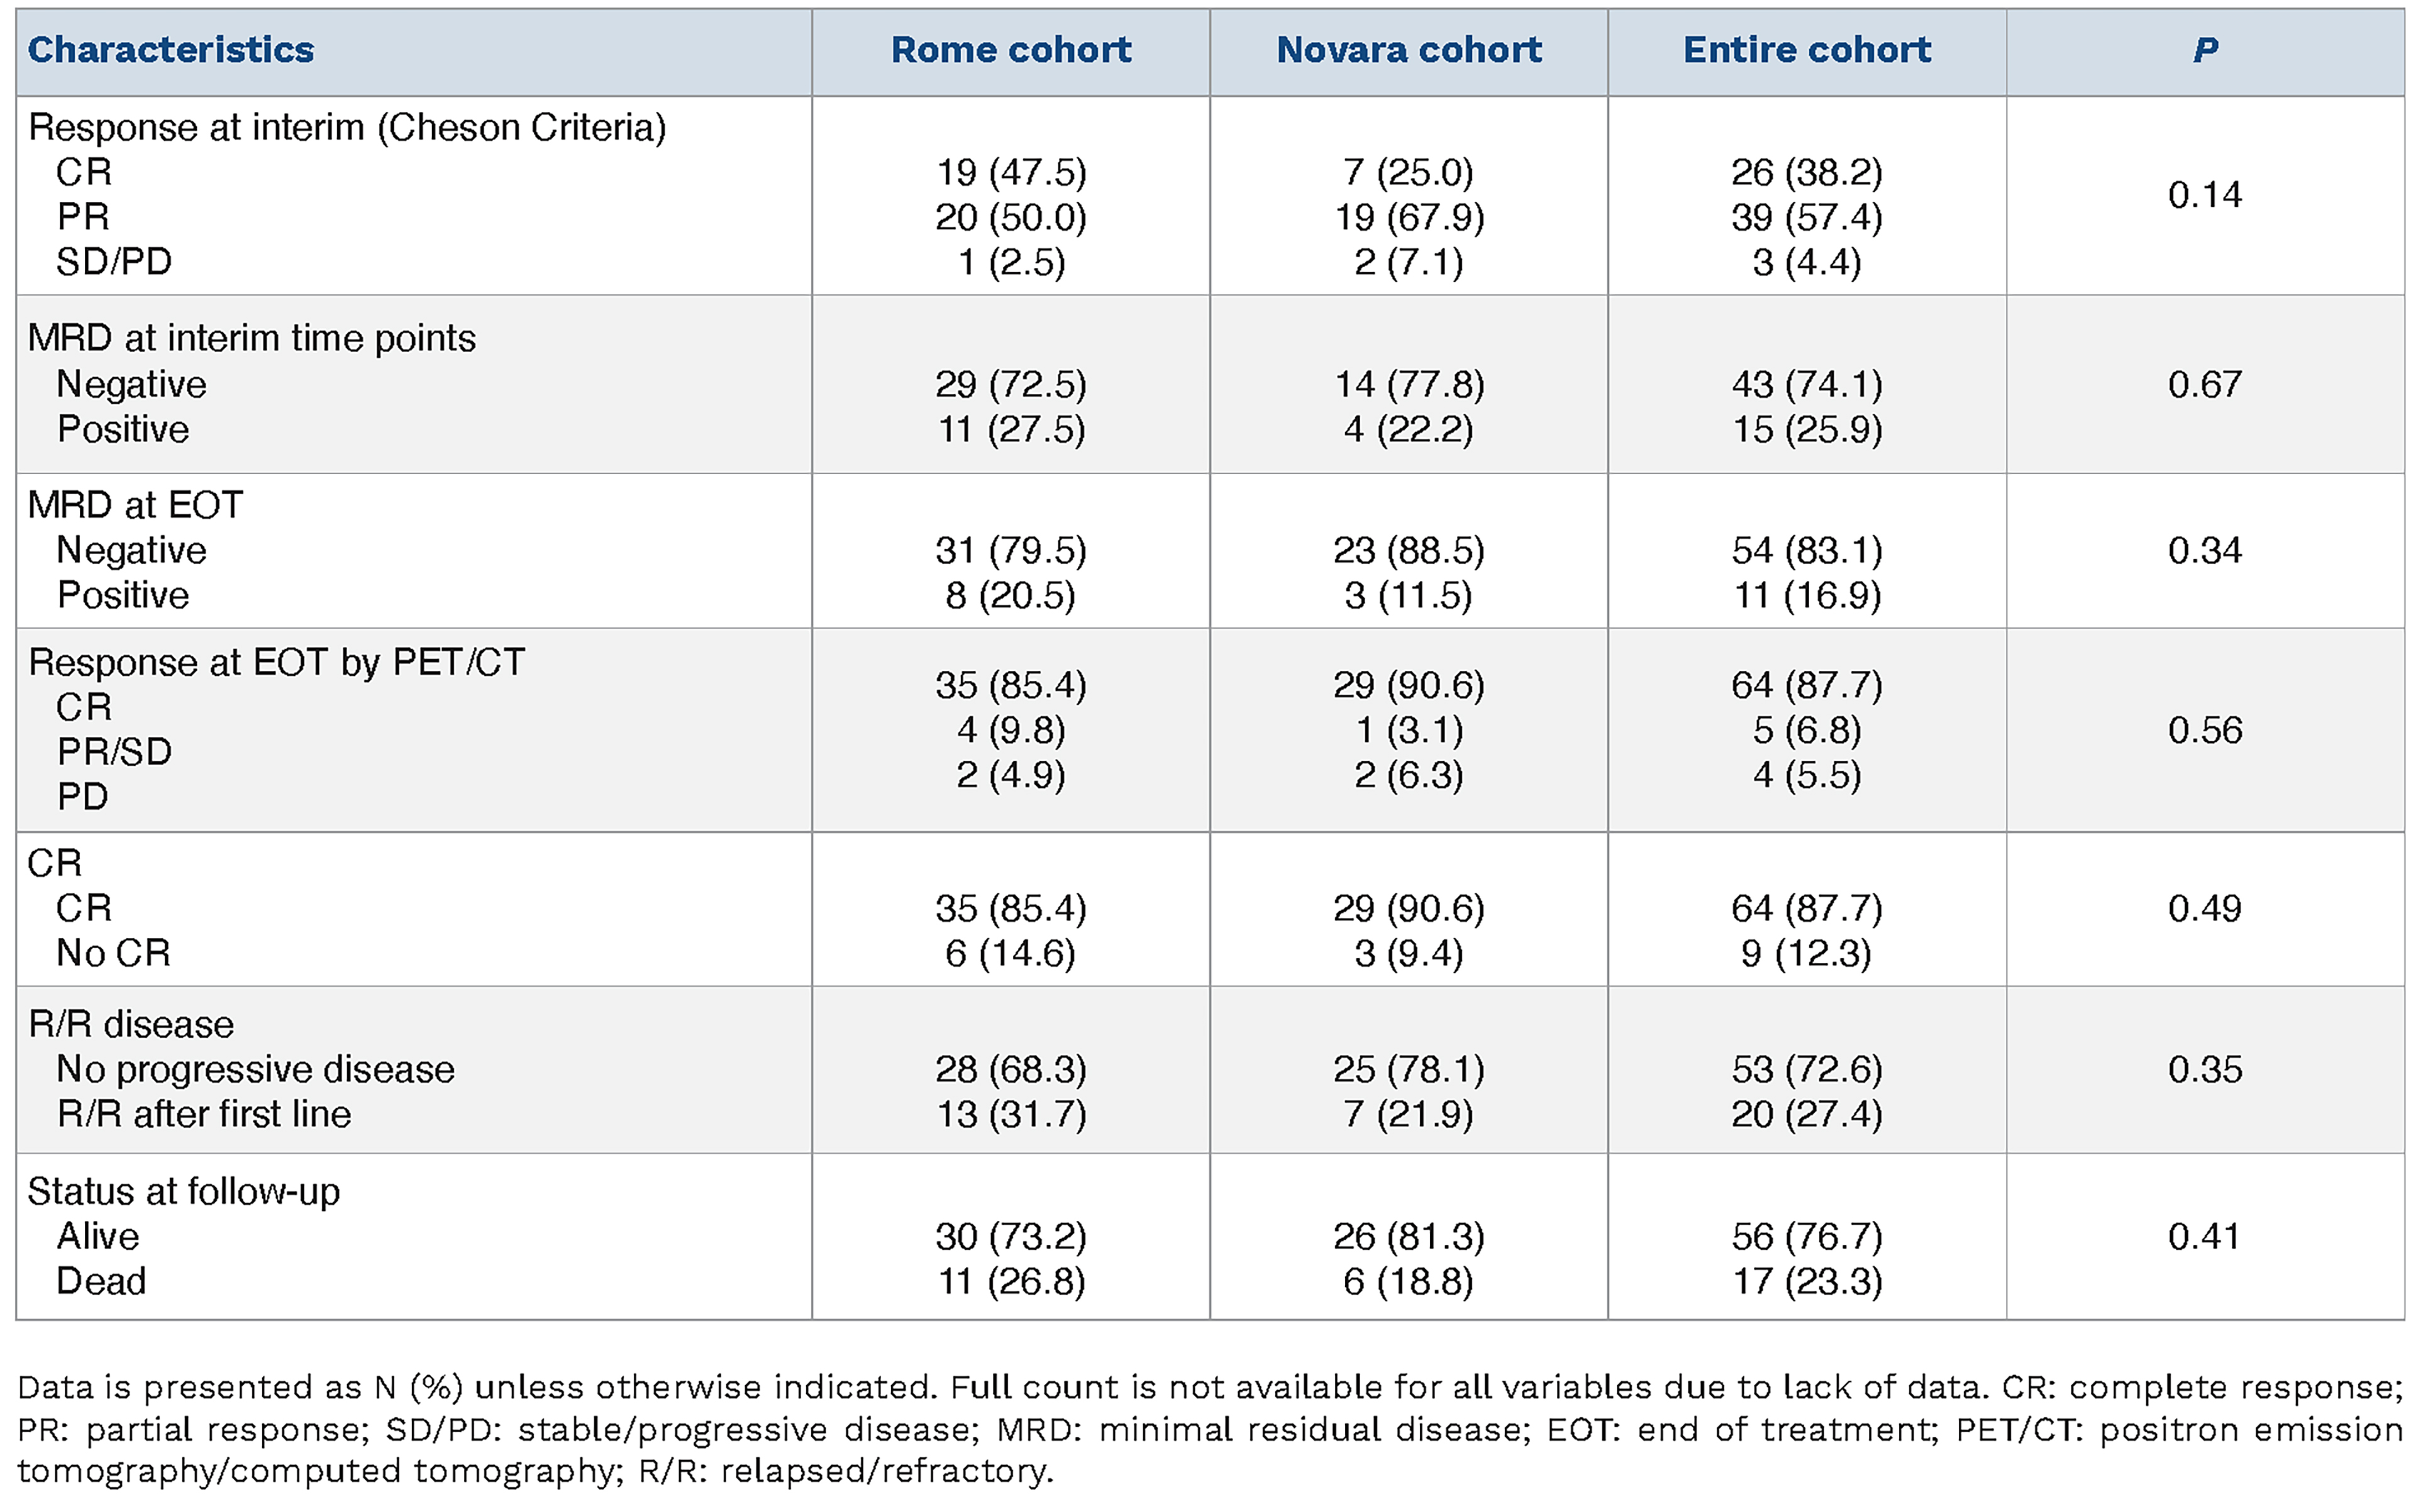This screenshot has height=1512, width=2433.
Task: Select the R/R after first line label
Action: pos(204,1114)
